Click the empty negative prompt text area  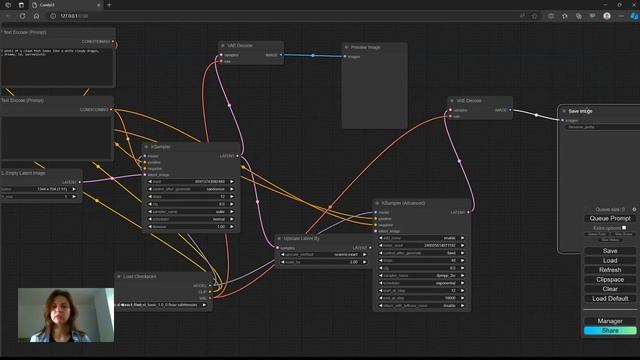tap(57, 137)
